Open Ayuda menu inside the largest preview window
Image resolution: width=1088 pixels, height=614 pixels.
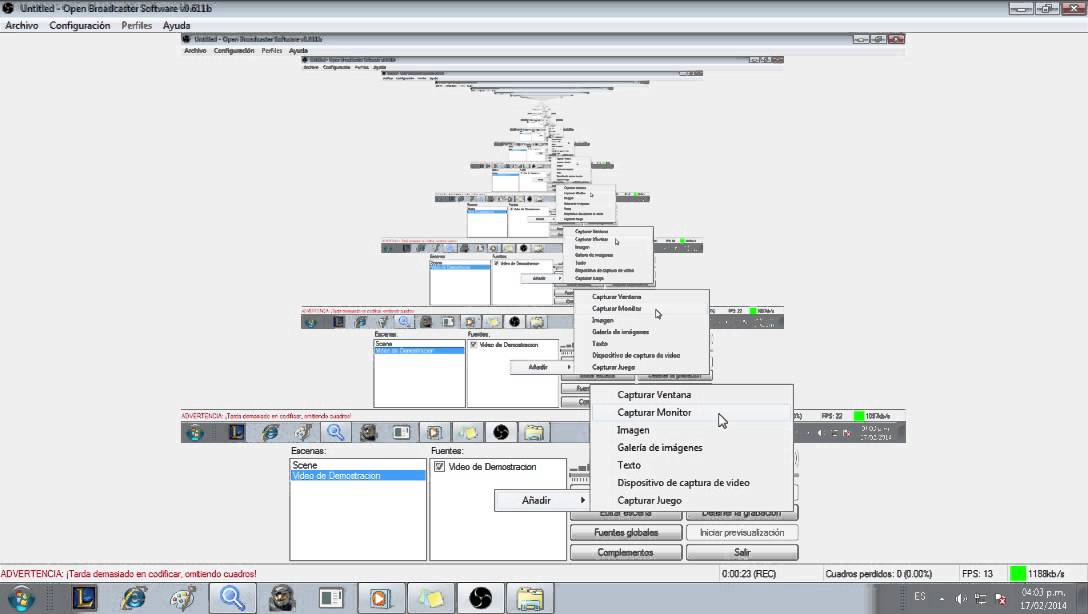[298, 51]
